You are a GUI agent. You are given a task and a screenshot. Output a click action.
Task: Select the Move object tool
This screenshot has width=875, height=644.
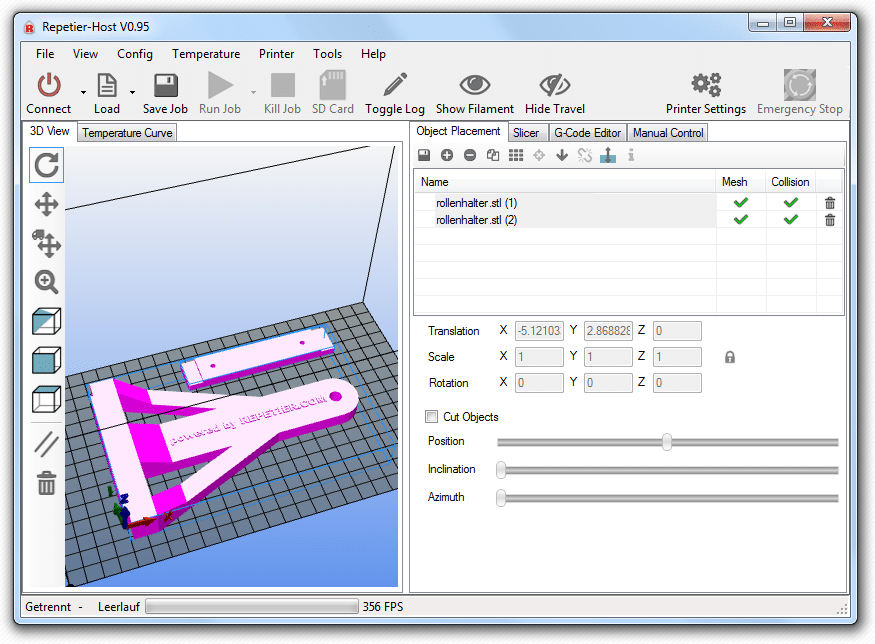(x=46, y=243)
